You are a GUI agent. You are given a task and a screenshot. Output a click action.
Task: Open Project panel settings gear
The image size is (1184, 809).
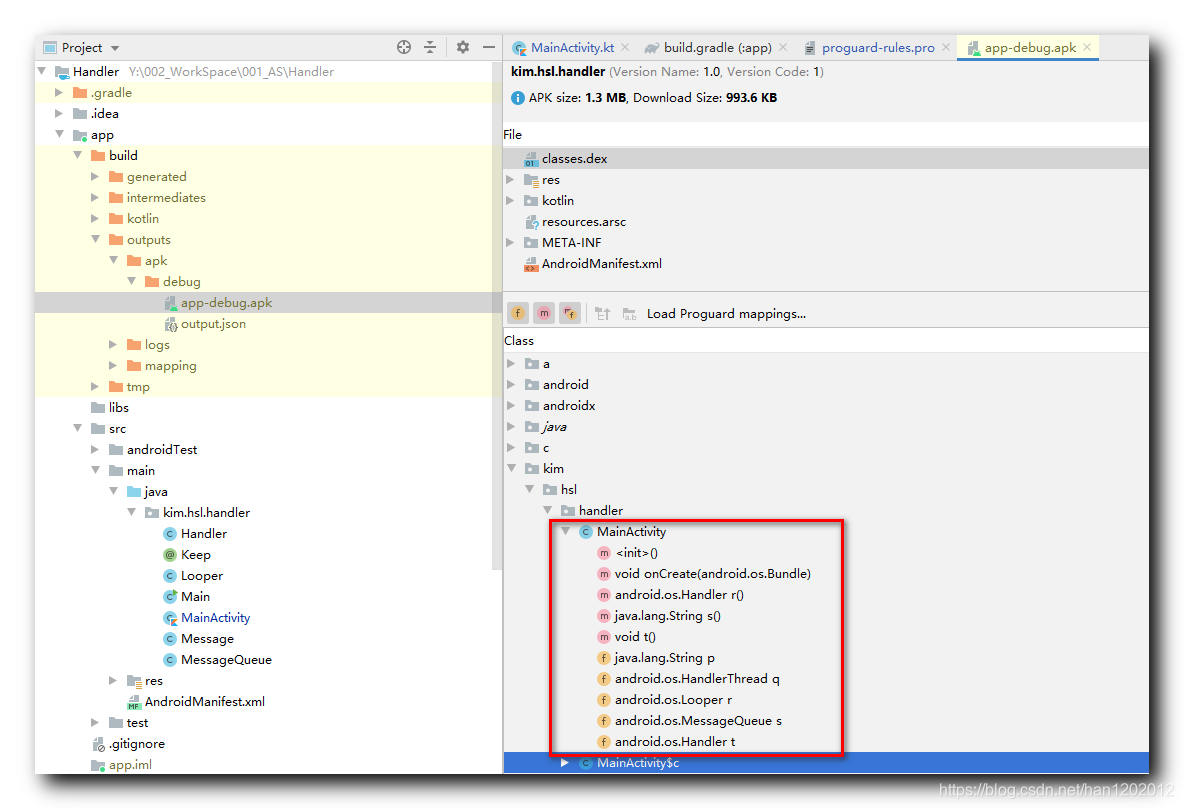(461, 47)
